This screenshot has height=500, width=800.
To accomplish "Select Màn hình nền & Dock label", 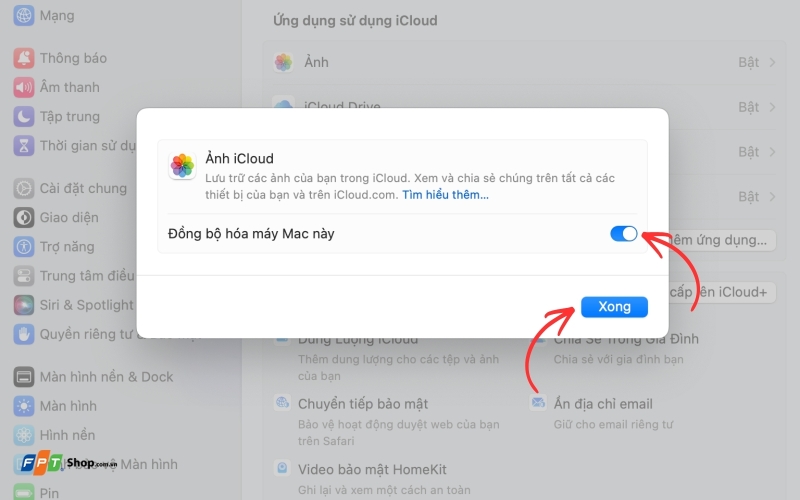I will (x=107, y=377).
